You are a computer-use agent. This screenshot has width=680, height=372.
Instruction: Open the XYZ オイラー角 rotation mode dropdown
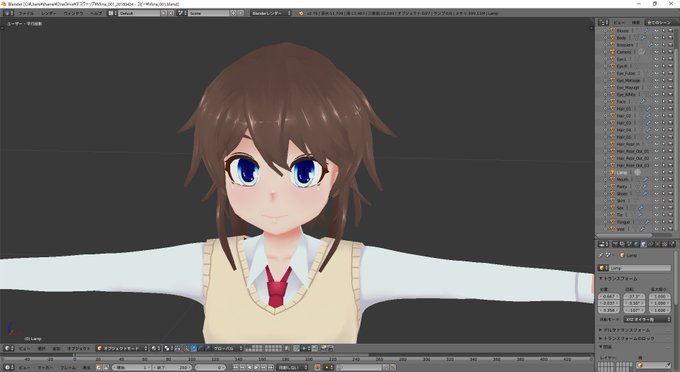pos(648,319)
